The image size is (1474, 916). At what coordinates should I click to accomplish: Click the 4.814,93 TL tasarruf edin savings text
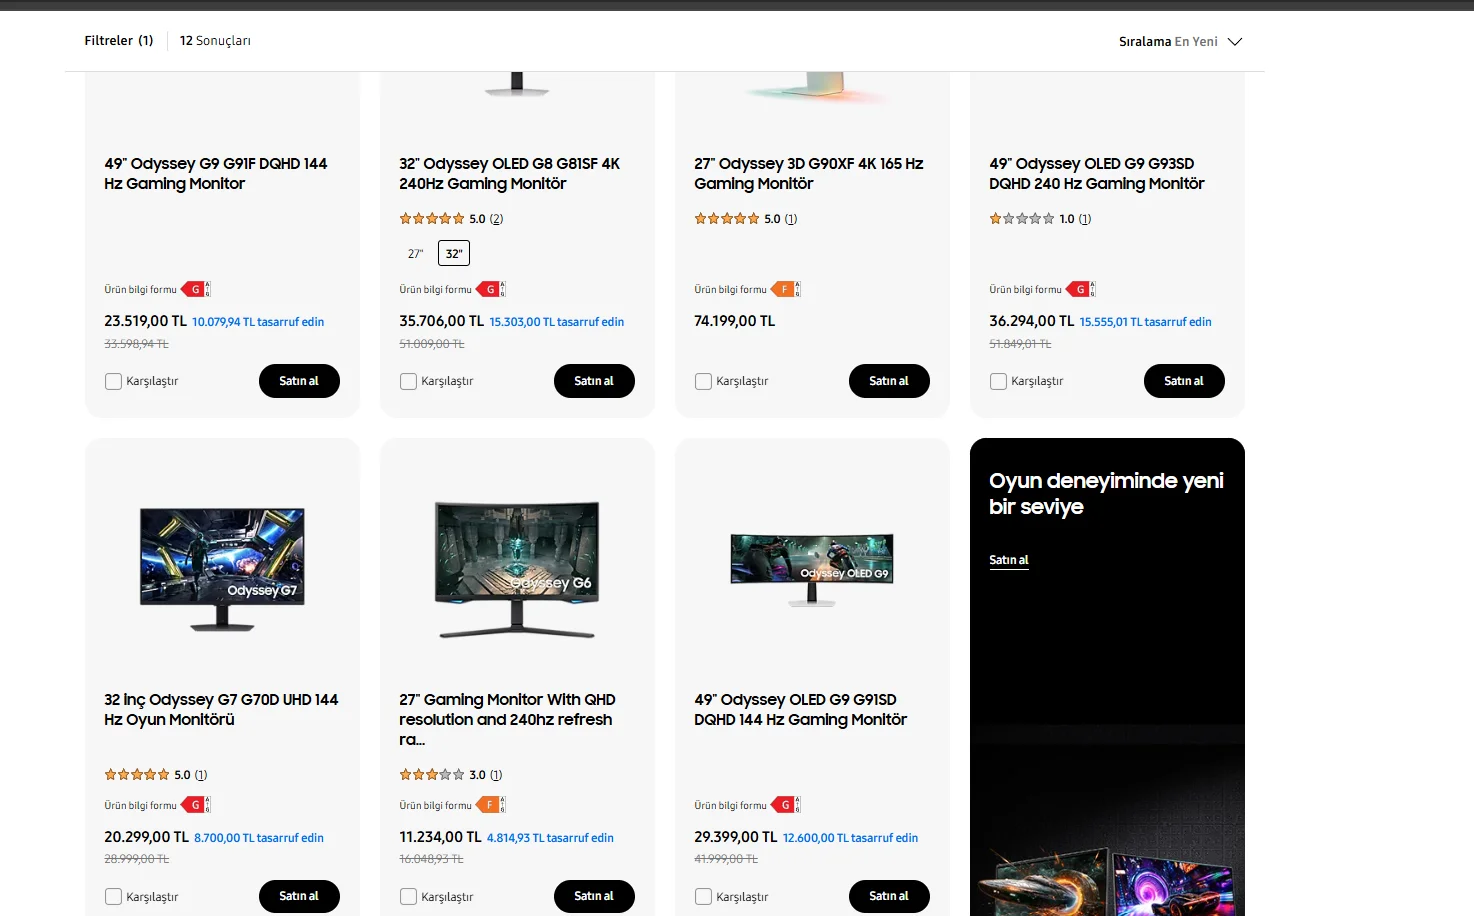(x=550, y=838)
